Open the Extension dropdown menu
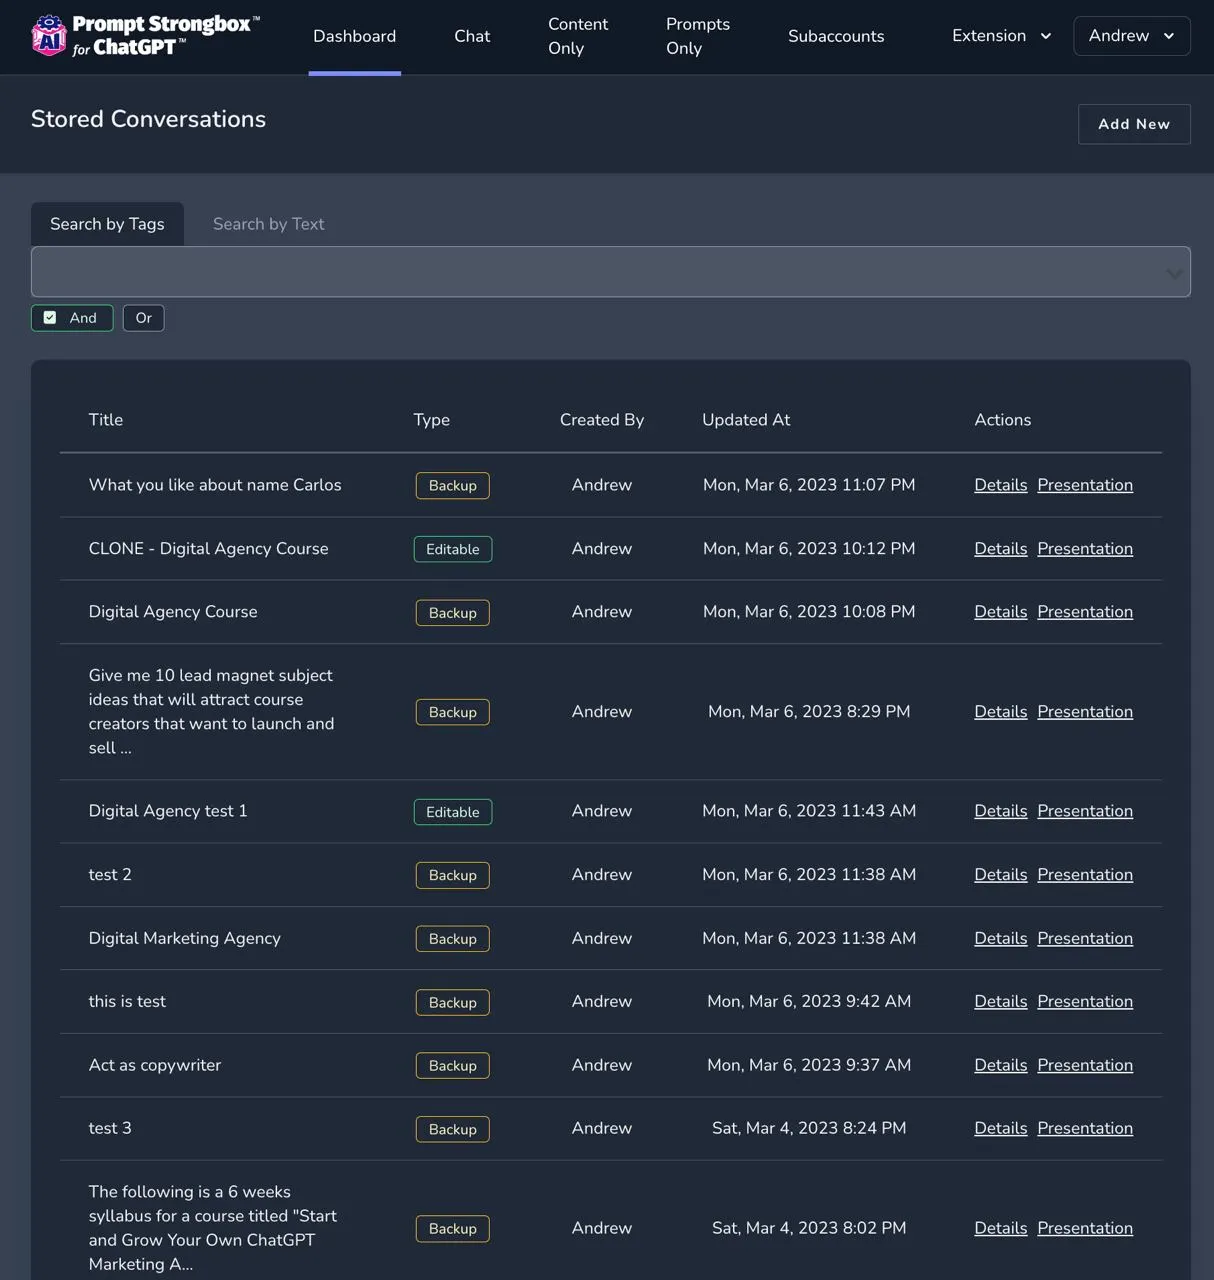Screen dimensions: 1214x1280 [1001, 36]
